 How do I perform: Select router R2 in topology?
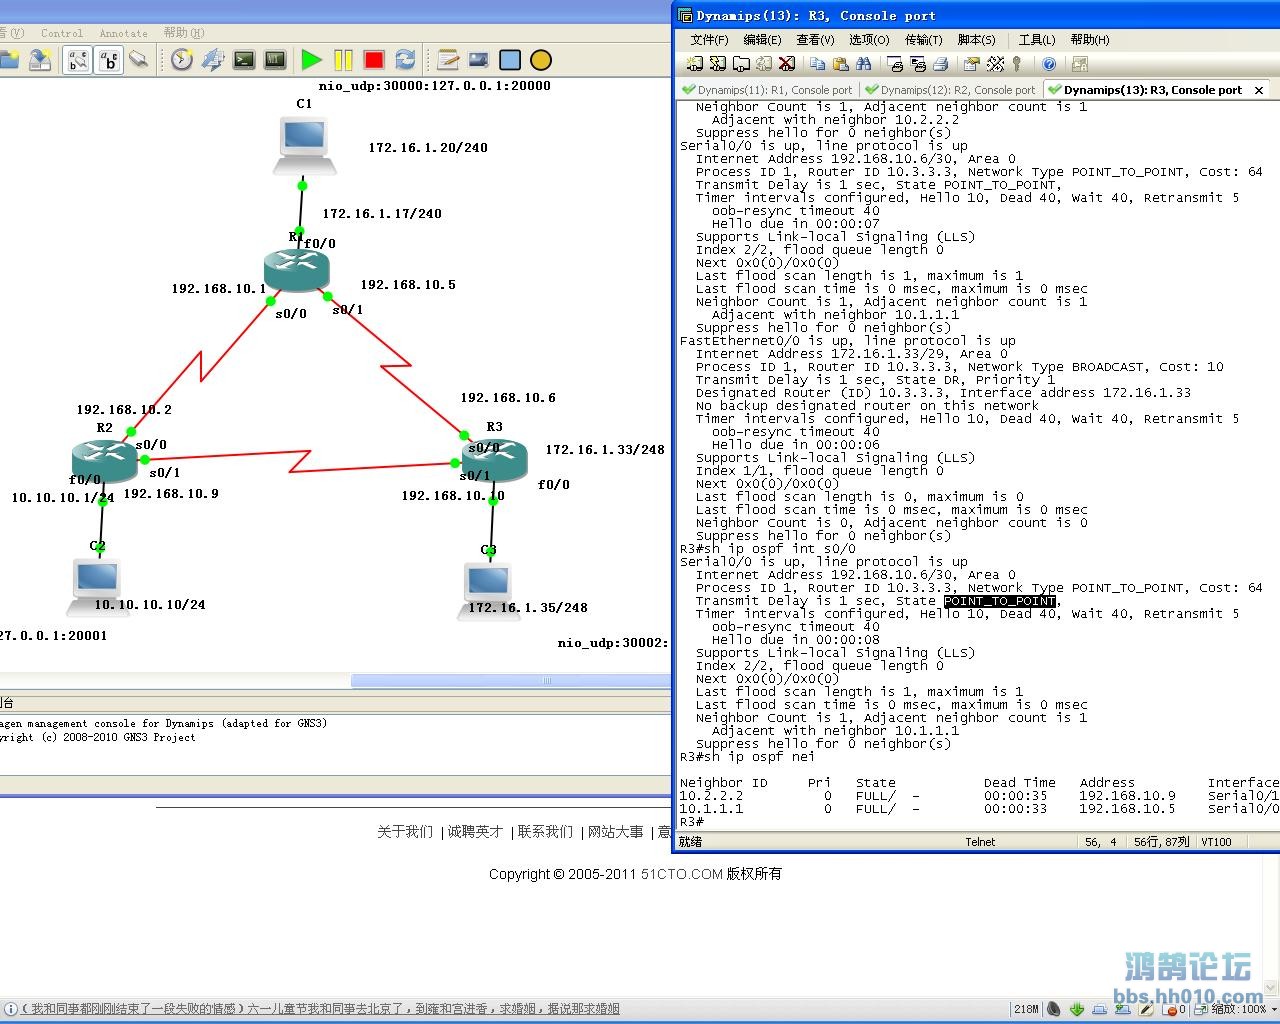pos(104,461)
